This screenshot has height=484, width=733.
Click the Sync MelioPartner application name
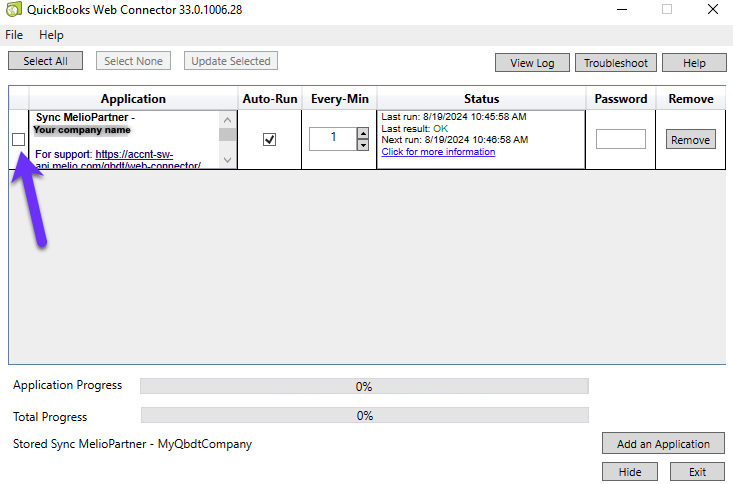coord(86,117)
